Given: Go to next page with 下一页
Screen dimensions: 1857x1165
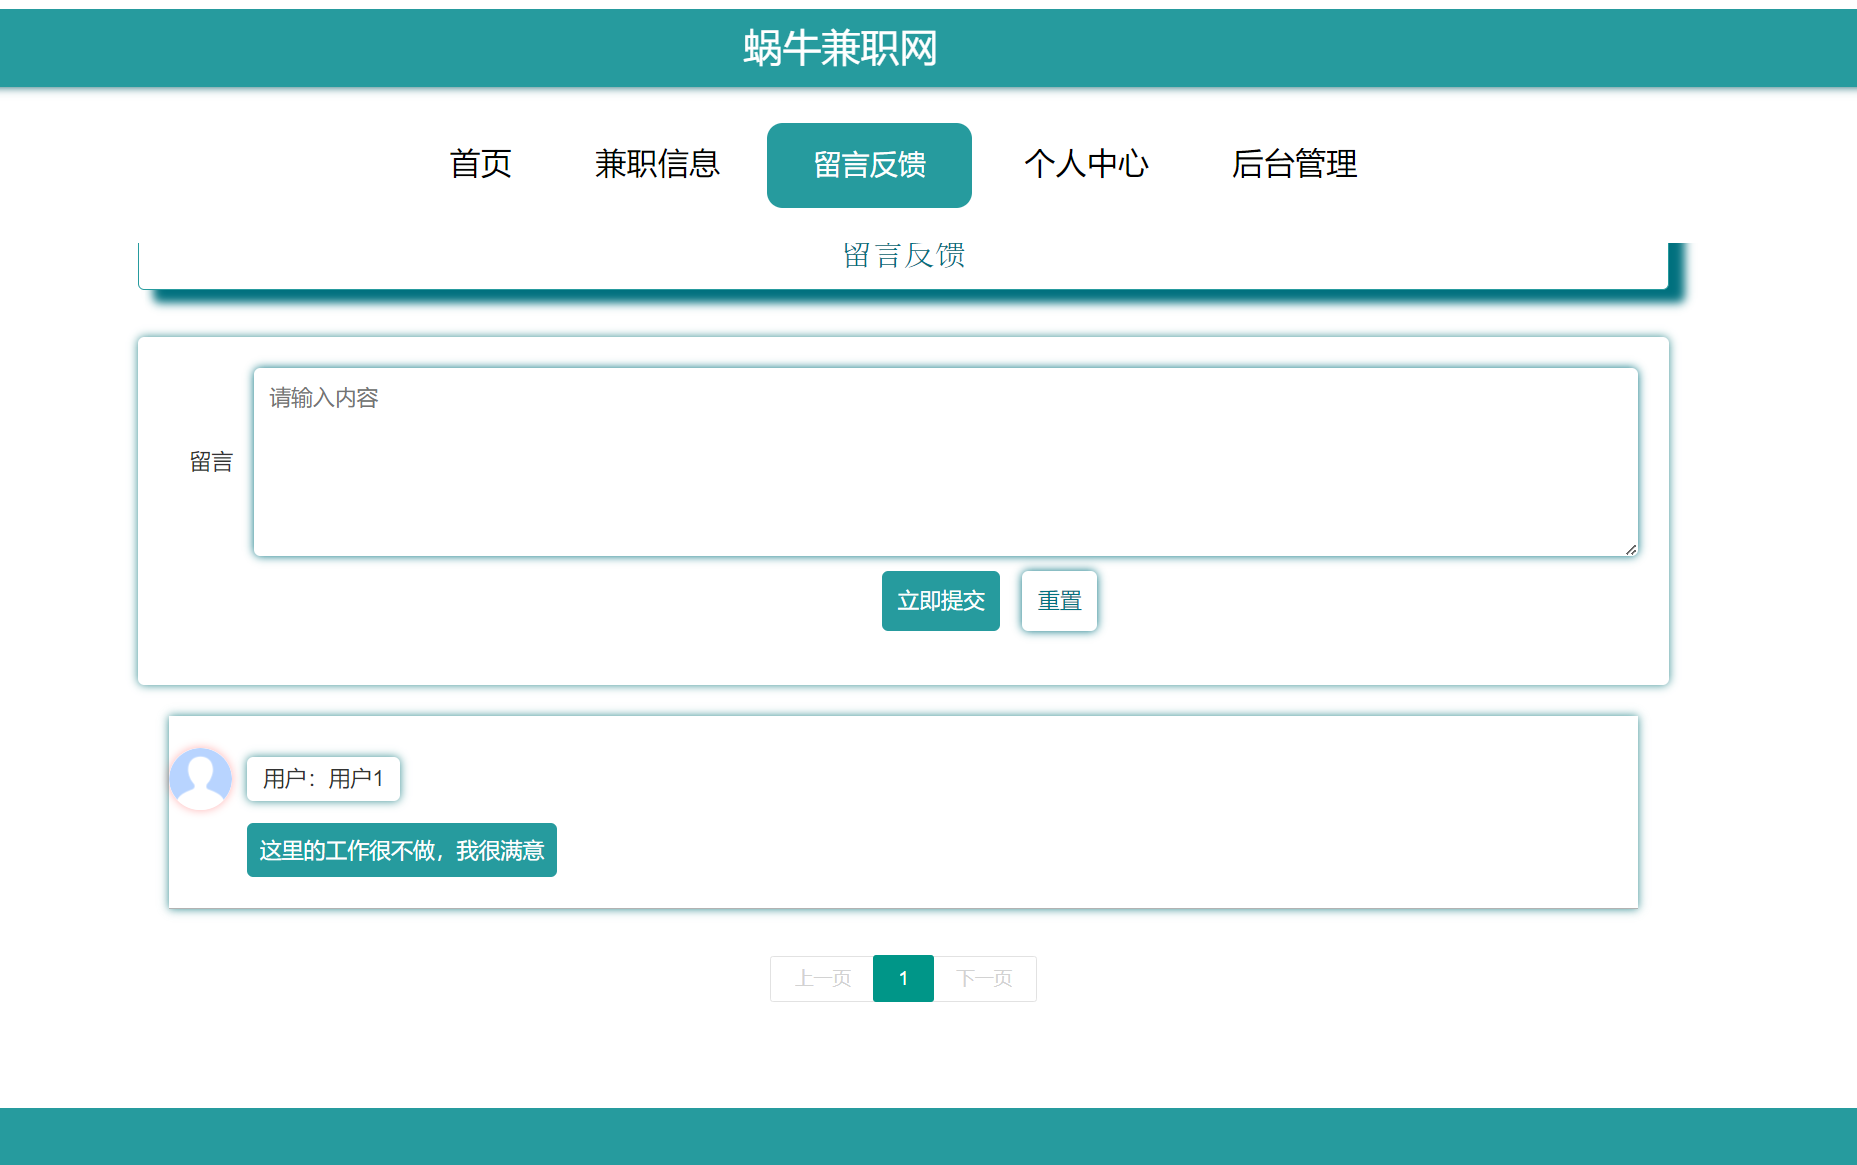Looking at the screenshot, I should tap(984, 978).
